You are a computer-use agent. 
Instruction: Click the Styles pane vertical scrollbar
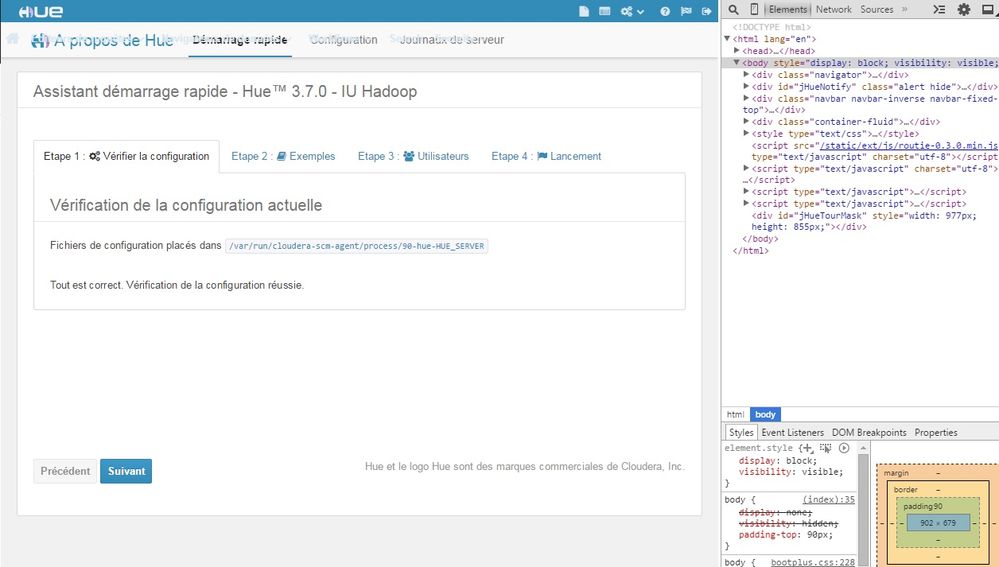pos(863,510)
